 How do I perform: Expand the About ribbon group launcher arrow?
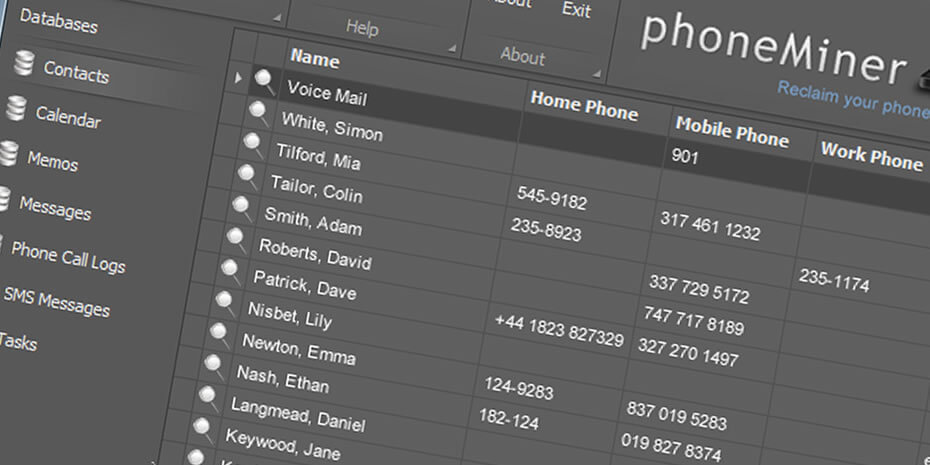point(597,74)
